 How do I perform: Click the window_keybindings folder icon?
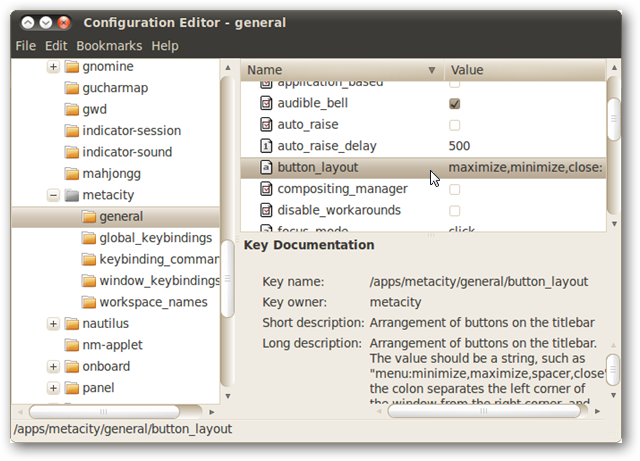89,281
